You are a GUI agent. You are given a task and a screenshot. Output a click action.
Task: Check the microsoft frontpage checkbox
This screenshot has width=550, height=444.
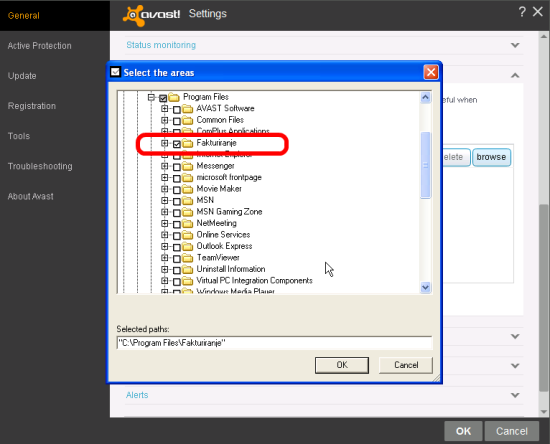coord(177,179)
